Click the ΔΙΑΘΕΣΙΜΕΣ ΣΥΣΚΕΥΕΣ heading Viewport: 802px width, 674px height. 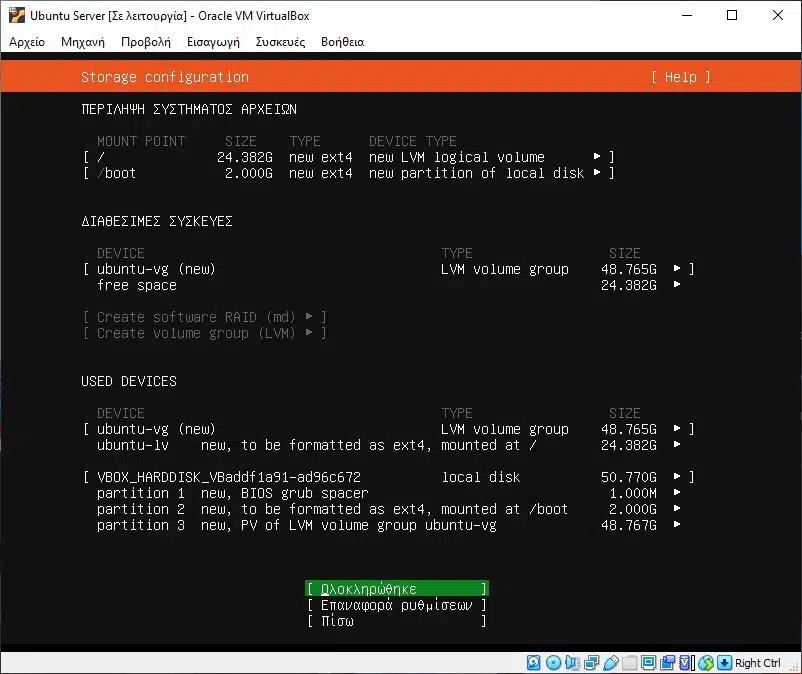[x=157, y=221]
